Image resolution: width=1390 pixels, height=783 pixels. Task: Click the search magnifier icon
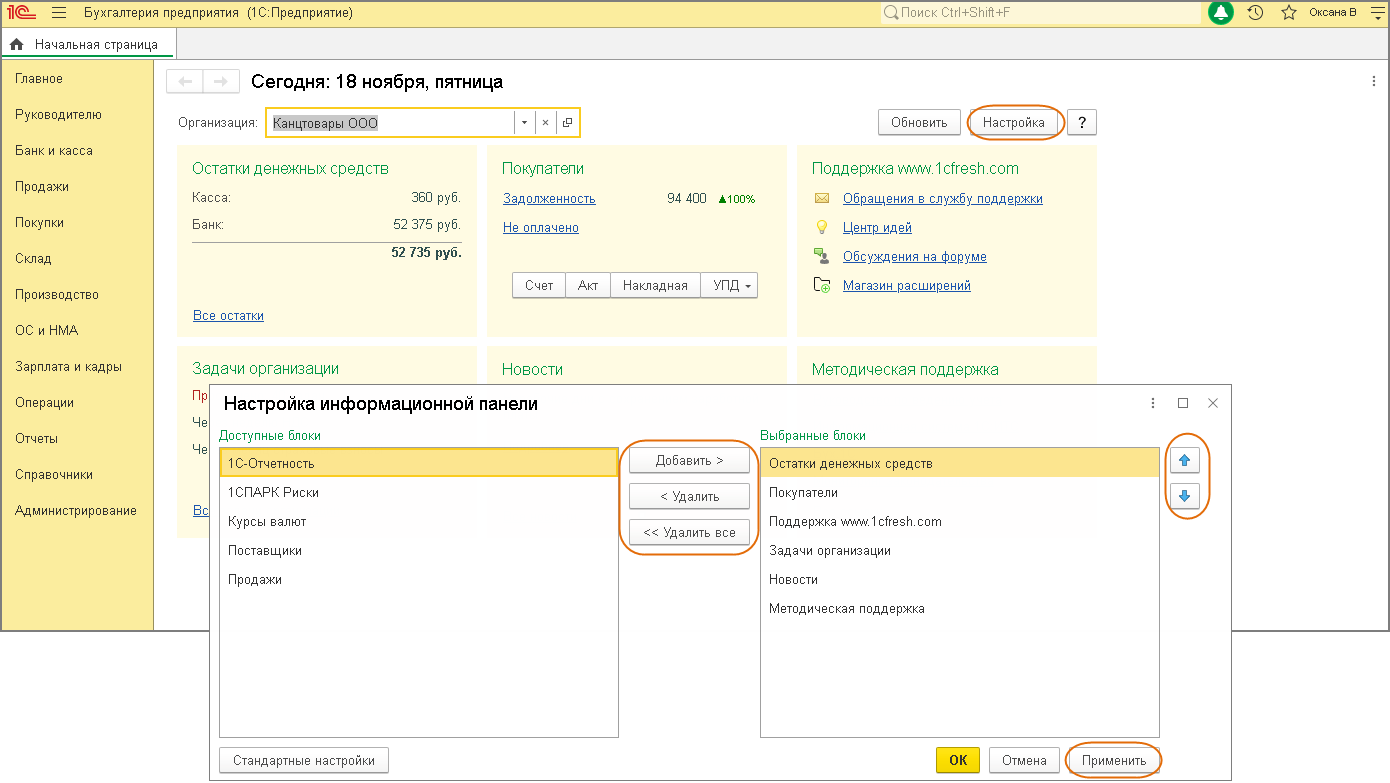891,13
